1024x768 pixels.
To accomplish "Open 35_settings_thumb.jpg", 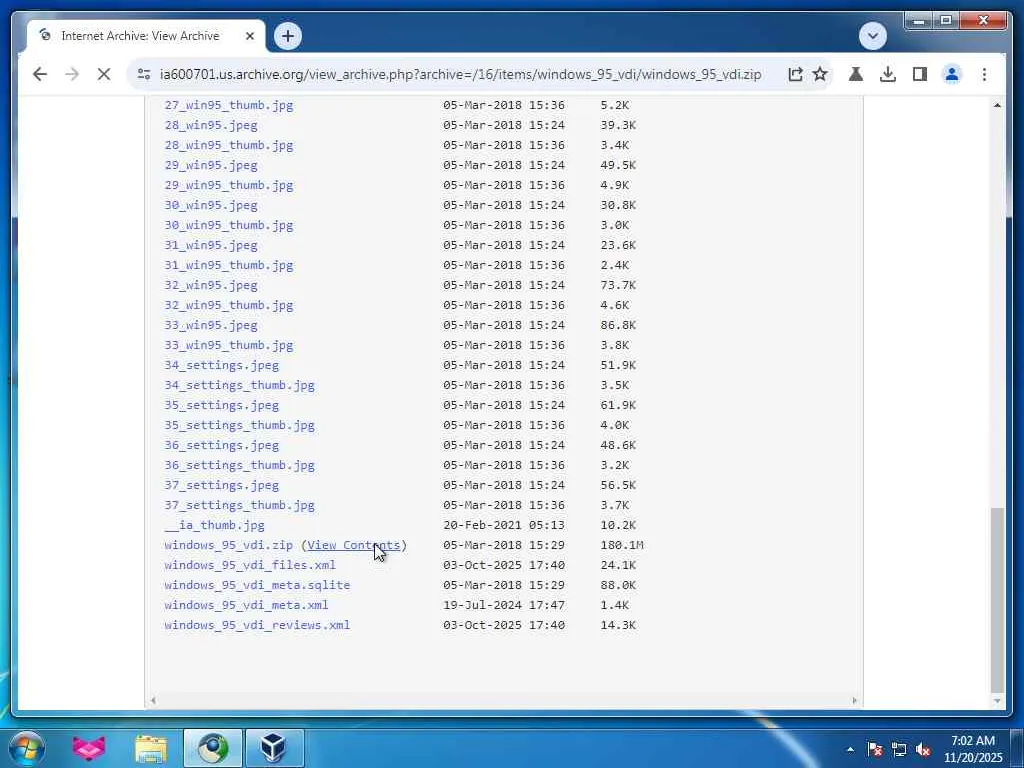I will (240, 425).
